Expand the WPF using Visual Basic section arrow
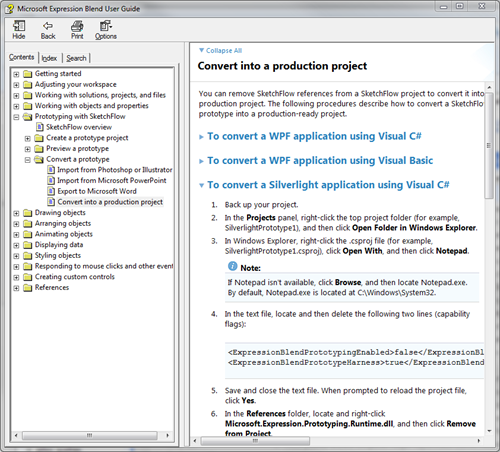This screenshot has width=500, height=452. pyautogui.click(x=201, y=161)
